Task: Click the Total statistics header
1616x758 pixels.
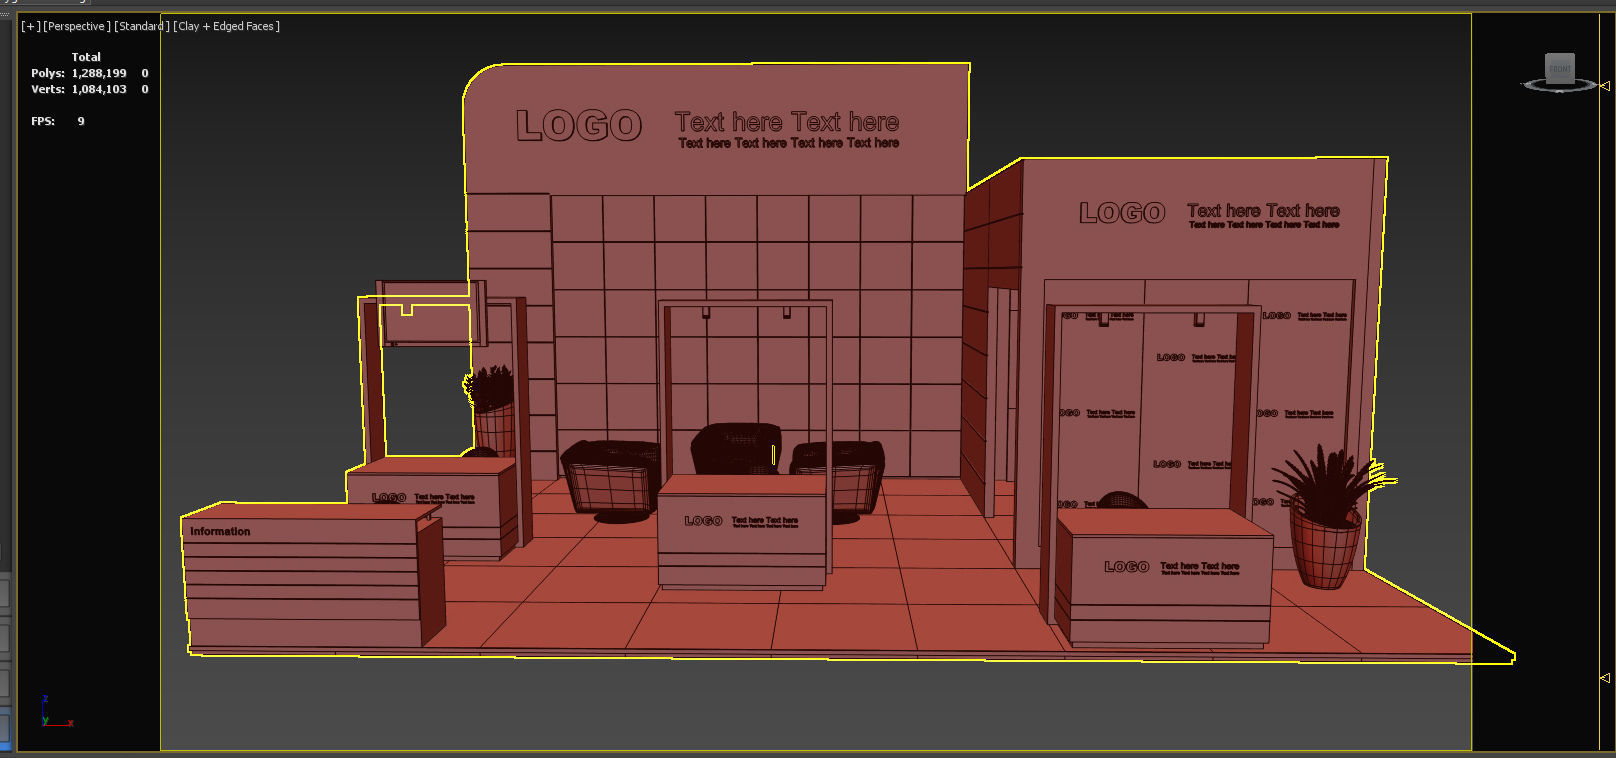Action: [86, 57]
